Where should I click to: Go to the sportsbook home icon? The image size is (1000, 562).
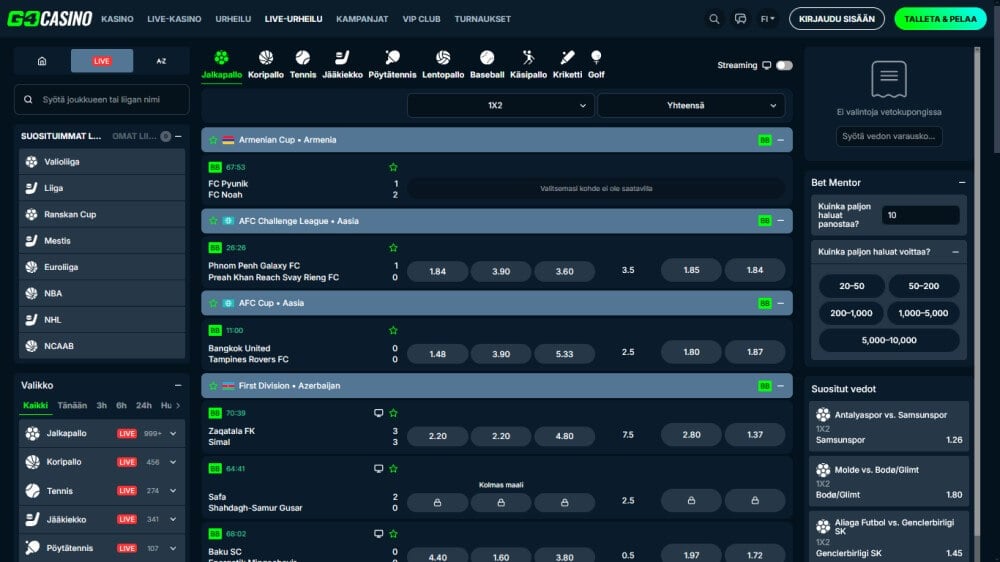42,61
